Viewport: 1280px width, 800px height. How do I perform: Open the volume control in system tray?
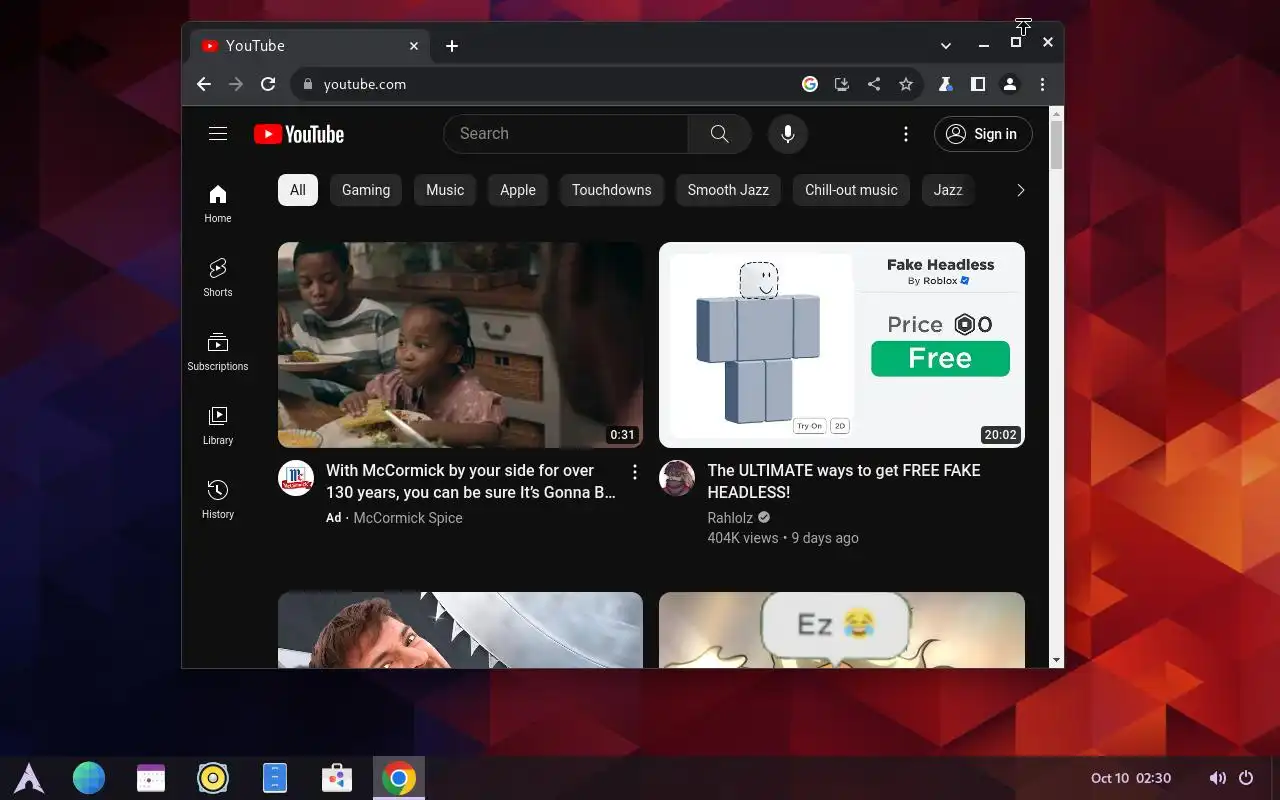click(1217, 778)
